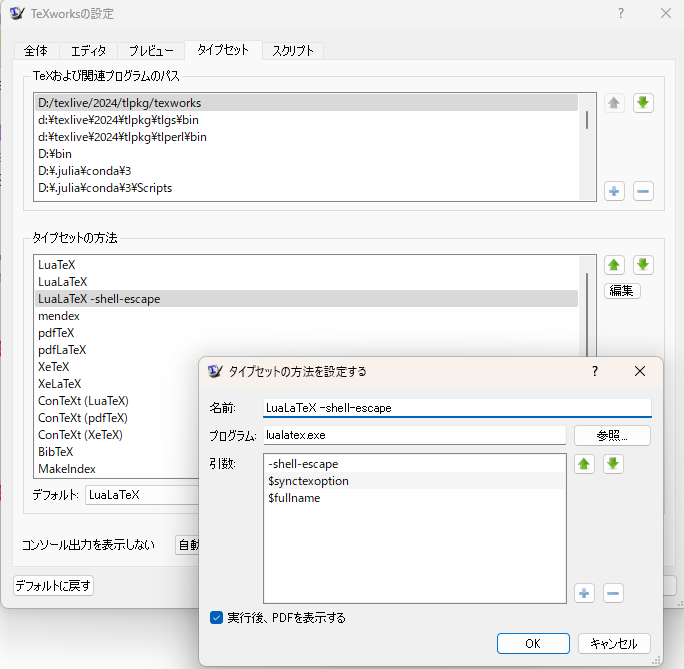Click the 参照... browse button

[612, 435]
